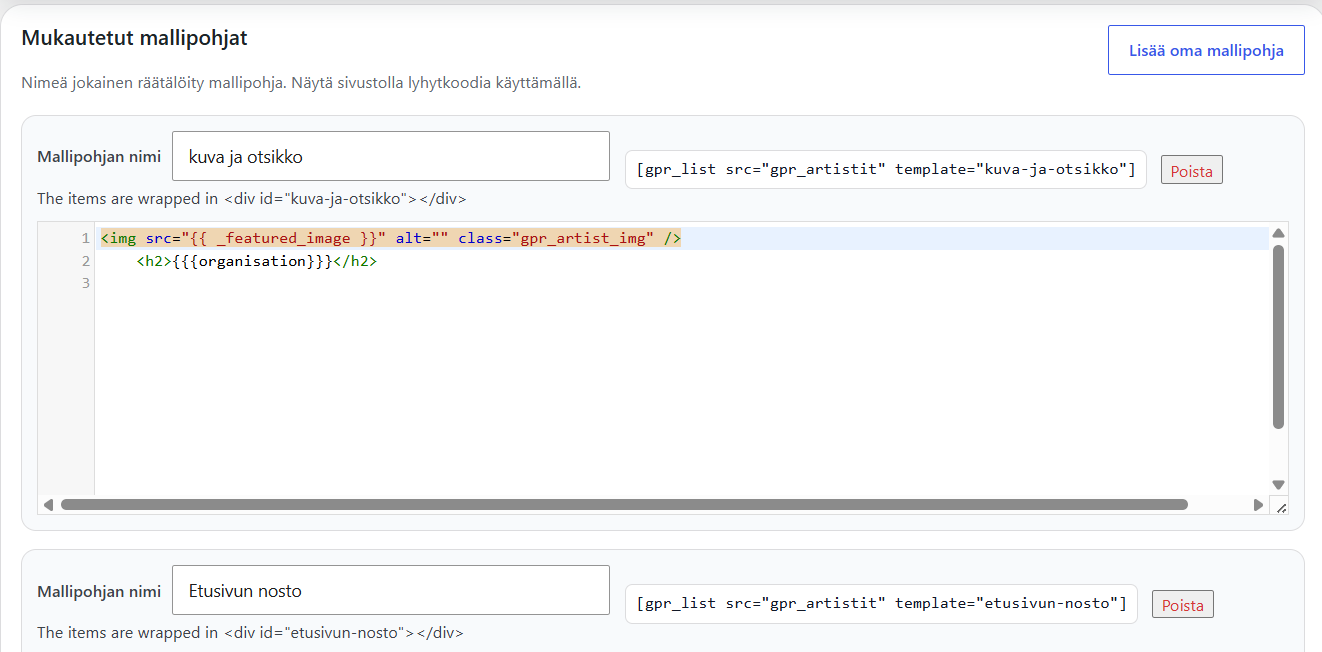Click the horizontal scroll-right arrow

1258,505
